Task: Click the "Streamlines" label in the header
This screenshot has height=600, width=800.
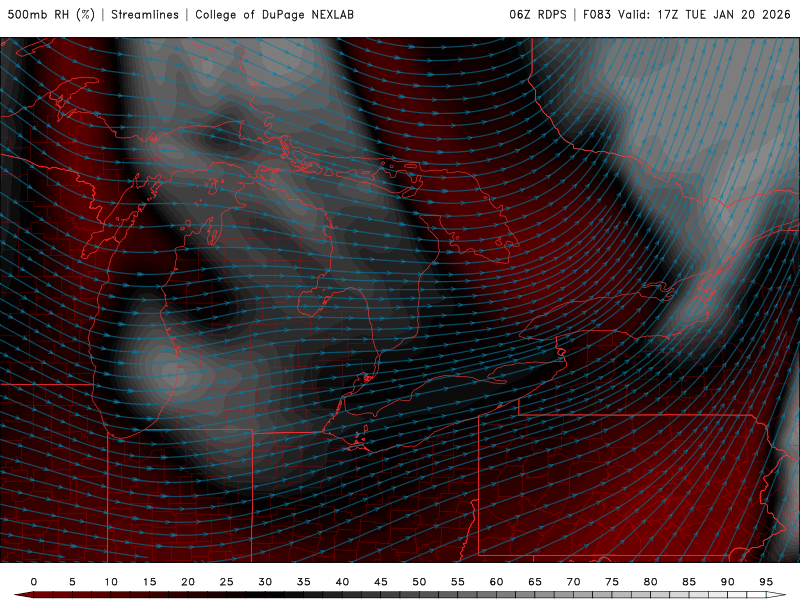Action: coord(145,14)
